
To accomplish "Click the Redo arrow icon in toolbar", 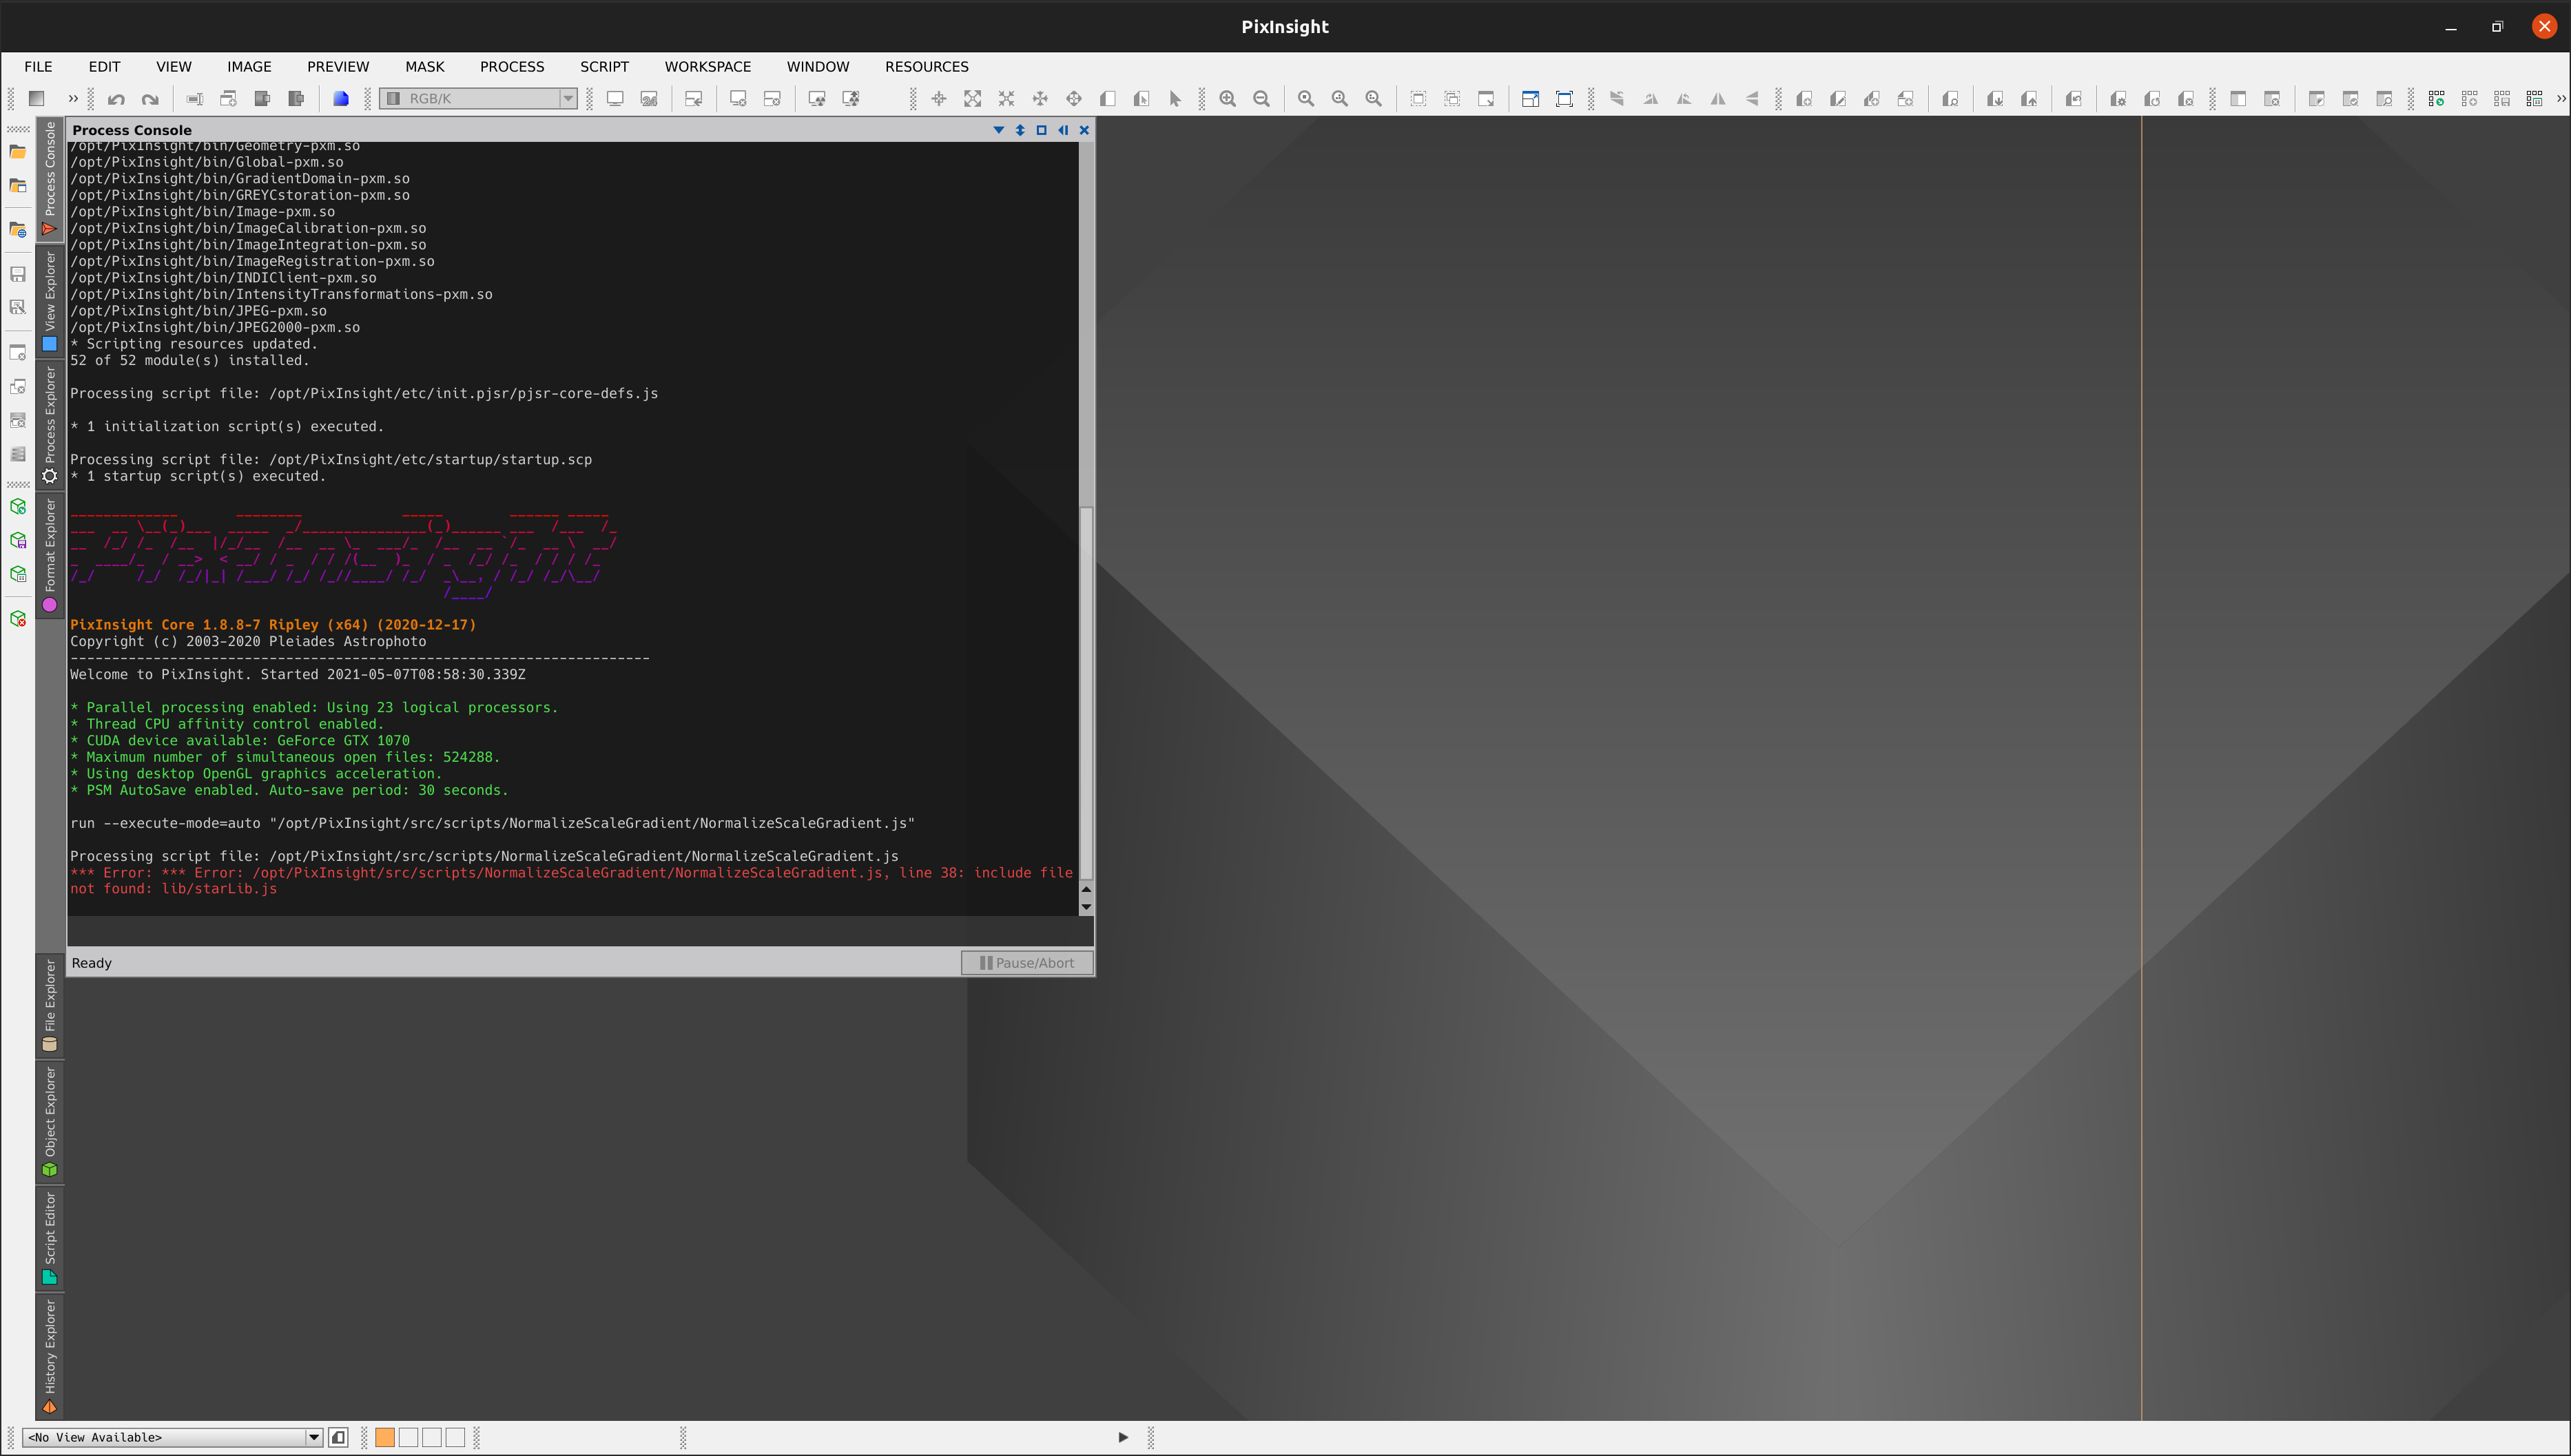I will (150, 98).
